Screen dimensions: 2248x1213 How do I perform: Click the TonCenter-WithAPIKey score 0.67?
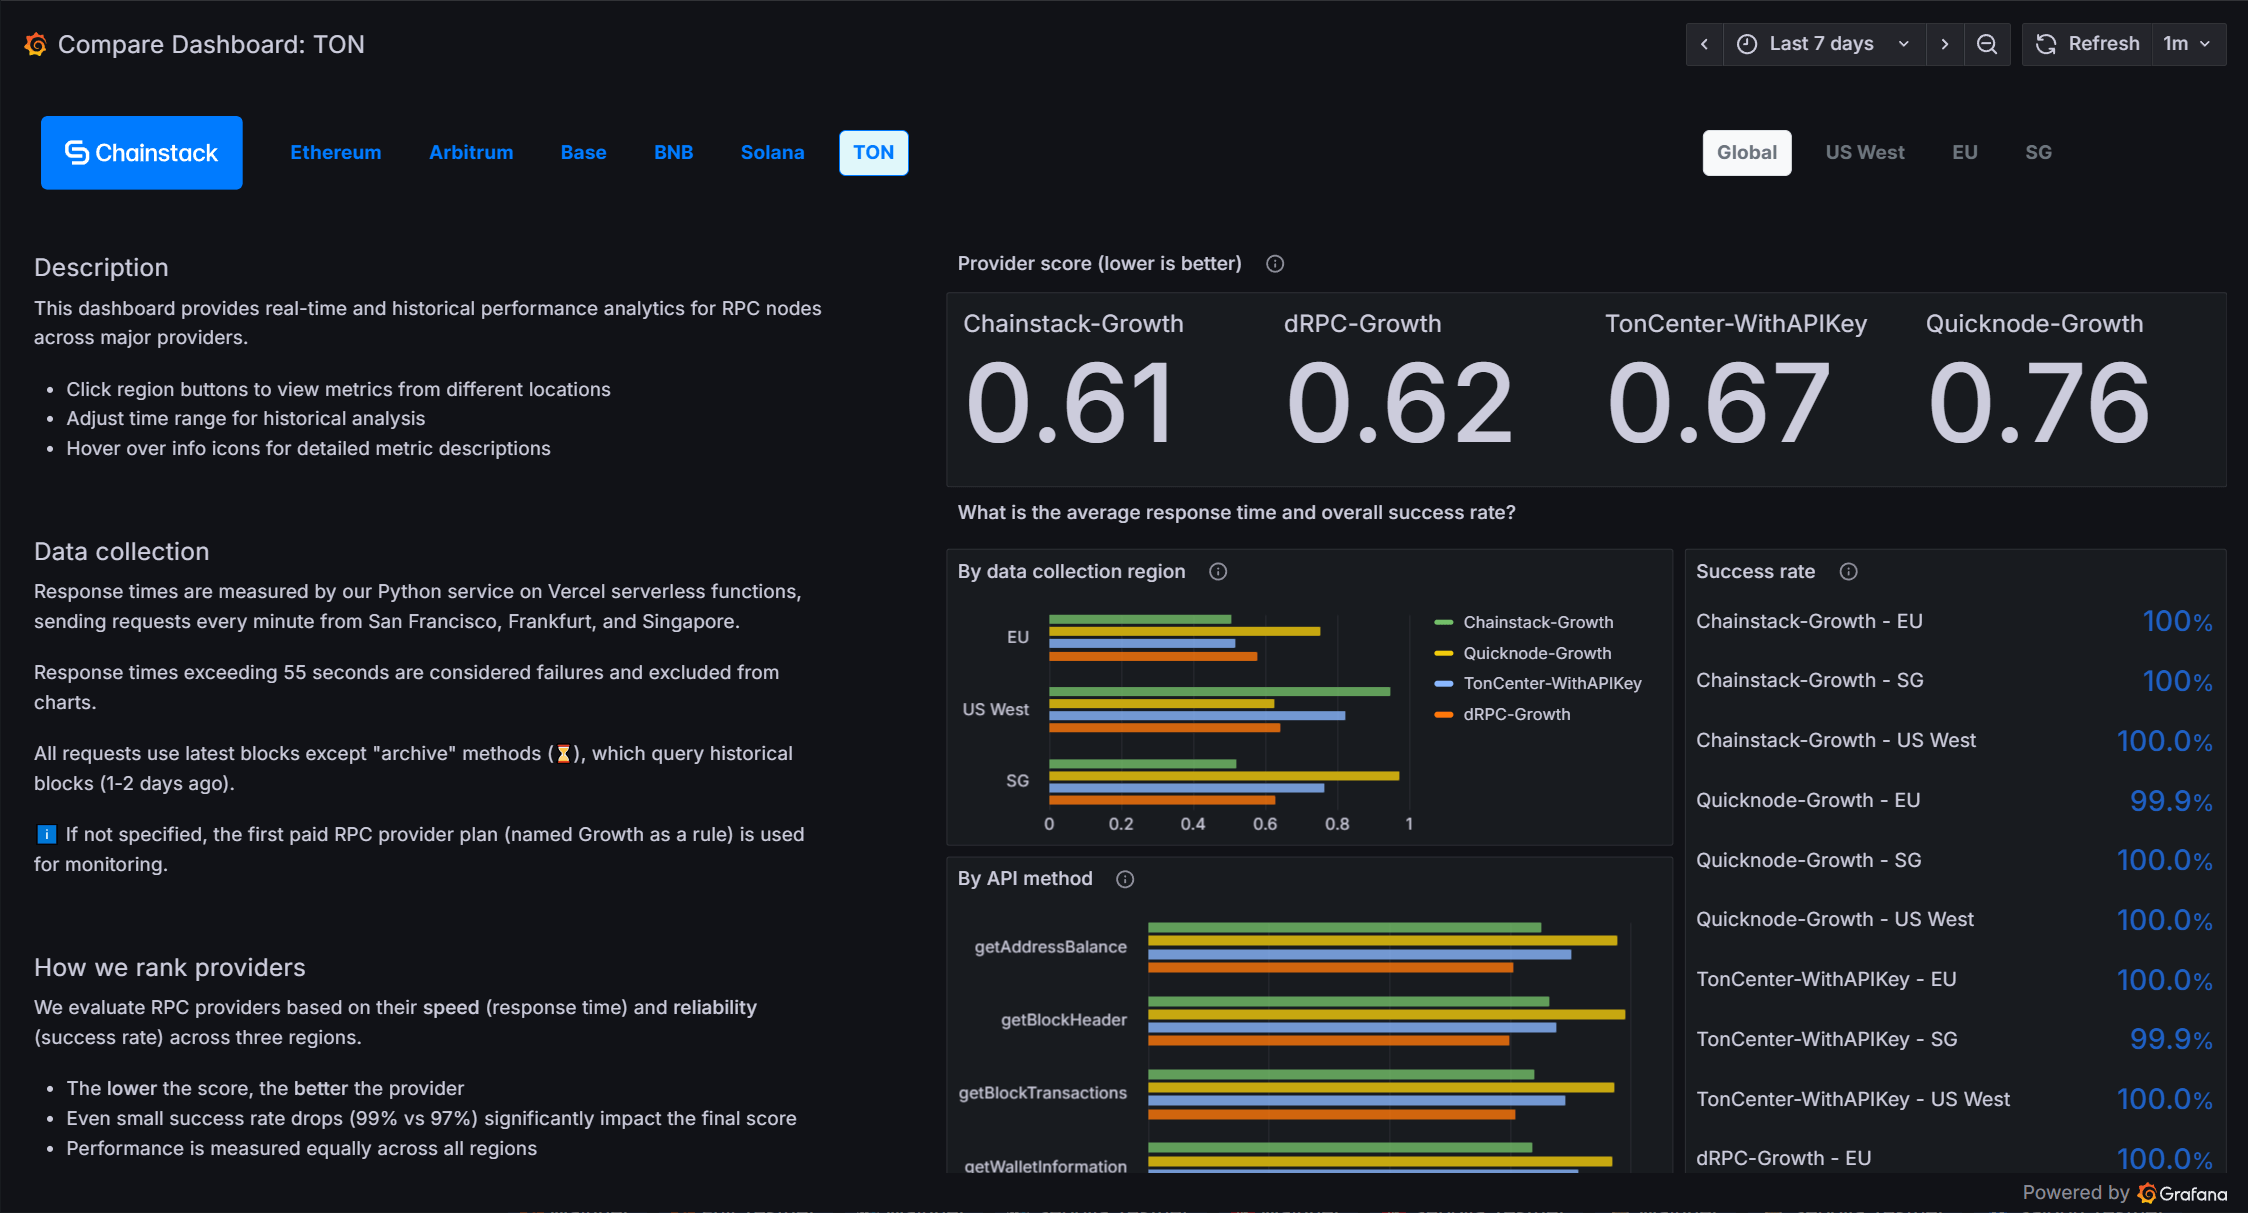pos(1718,404)
